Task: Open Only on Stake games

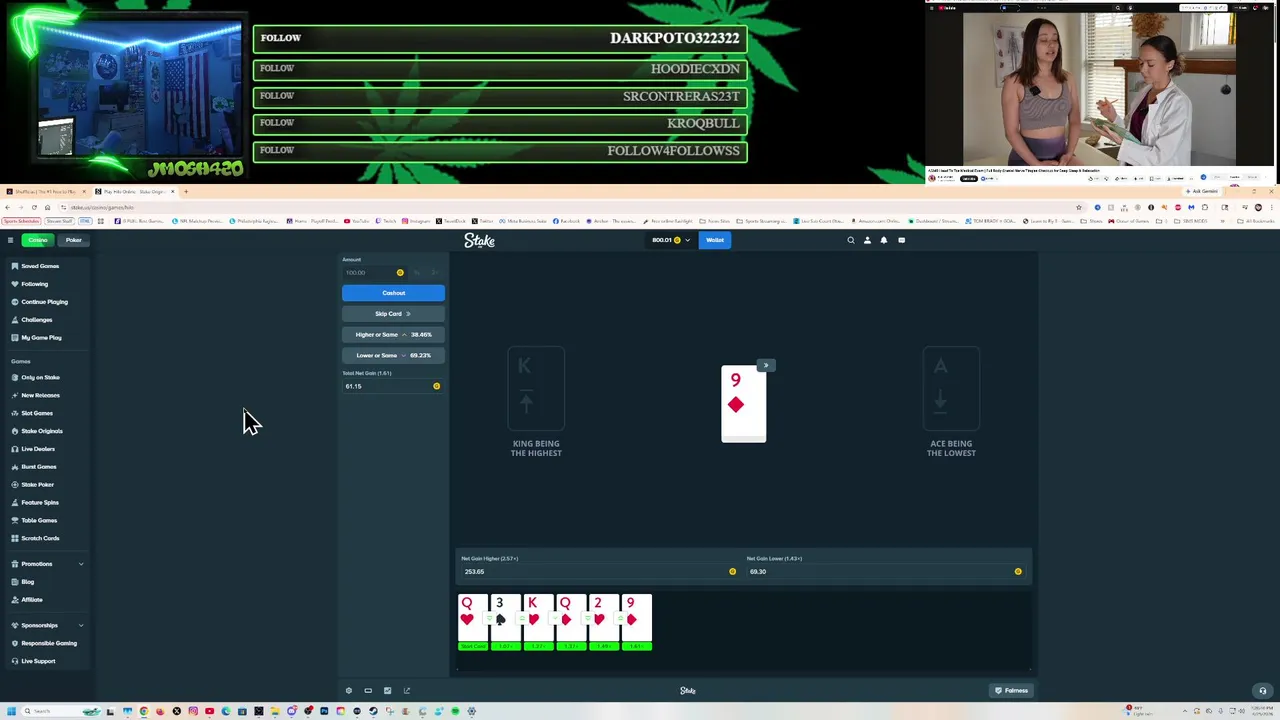Action: tap(40, 377)
